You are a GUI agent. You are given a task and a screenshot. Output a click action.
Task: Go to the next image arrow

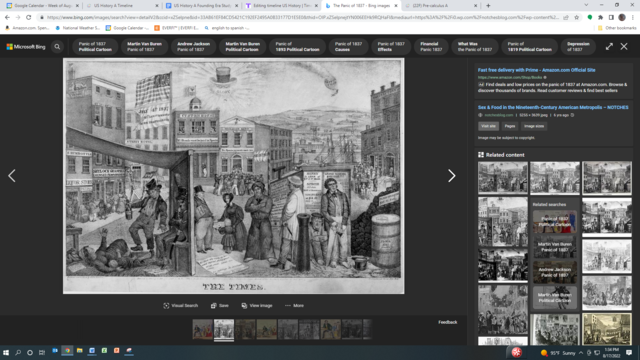click(451, 176)
